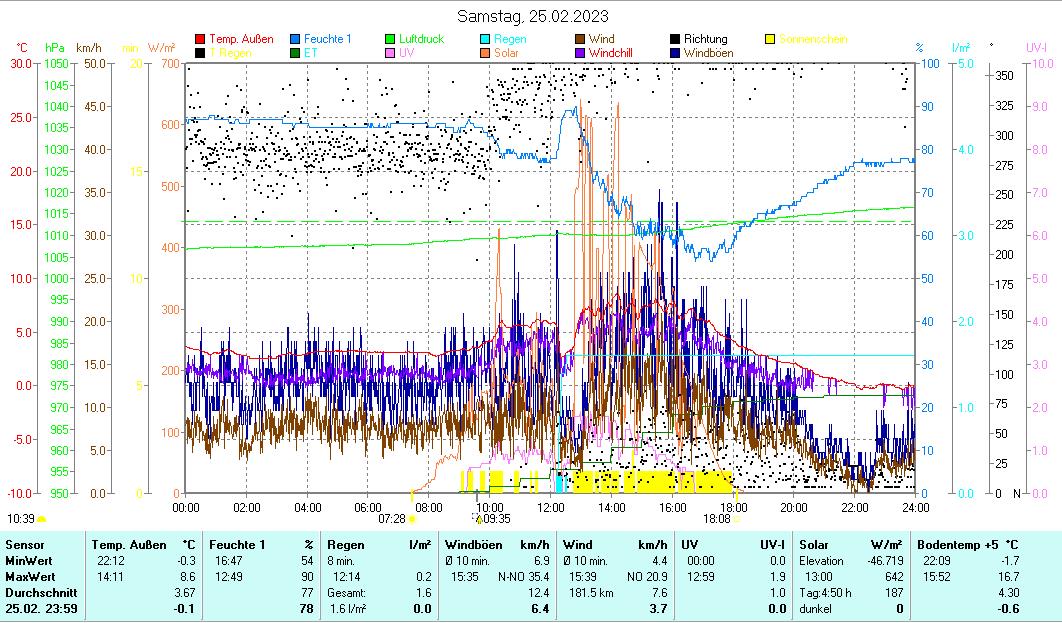Click the purple Windchill legend square
The height and width of the screenshot is (623, 1062).
(581, 53)
